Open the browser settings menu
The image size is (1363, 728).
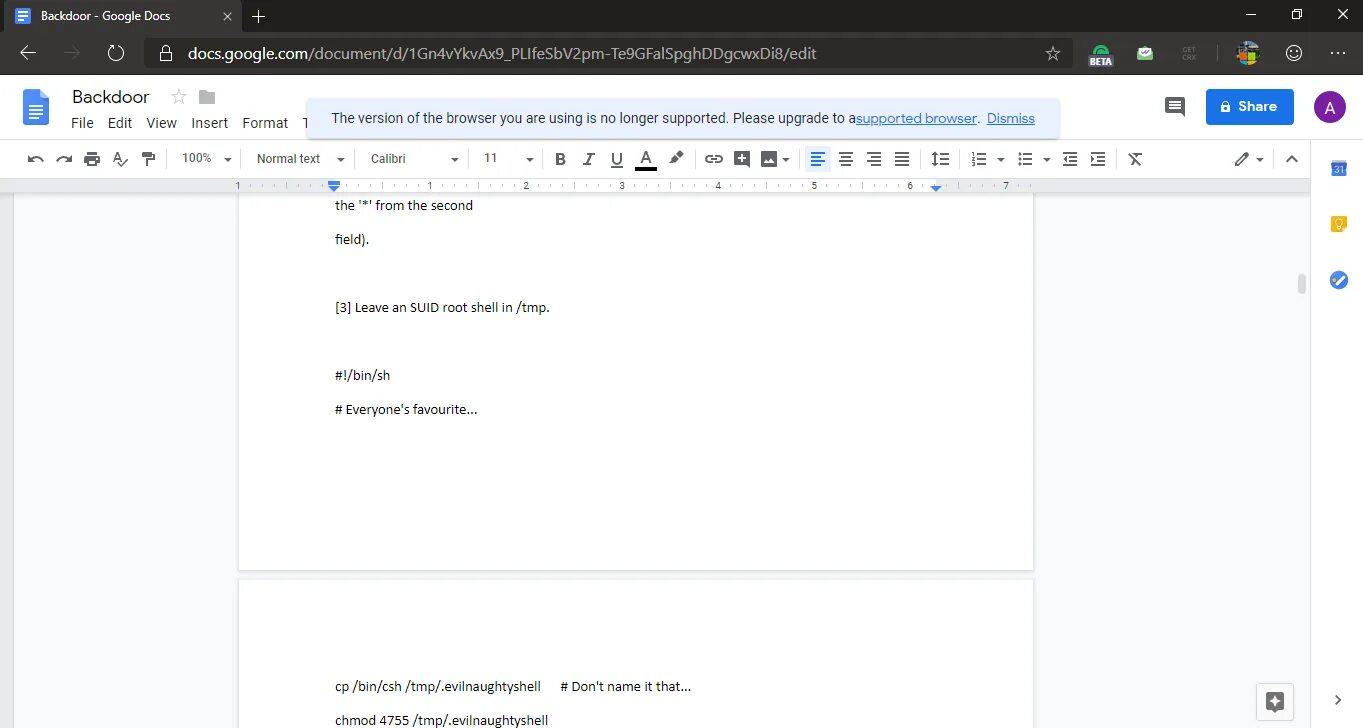(1338, 53)
